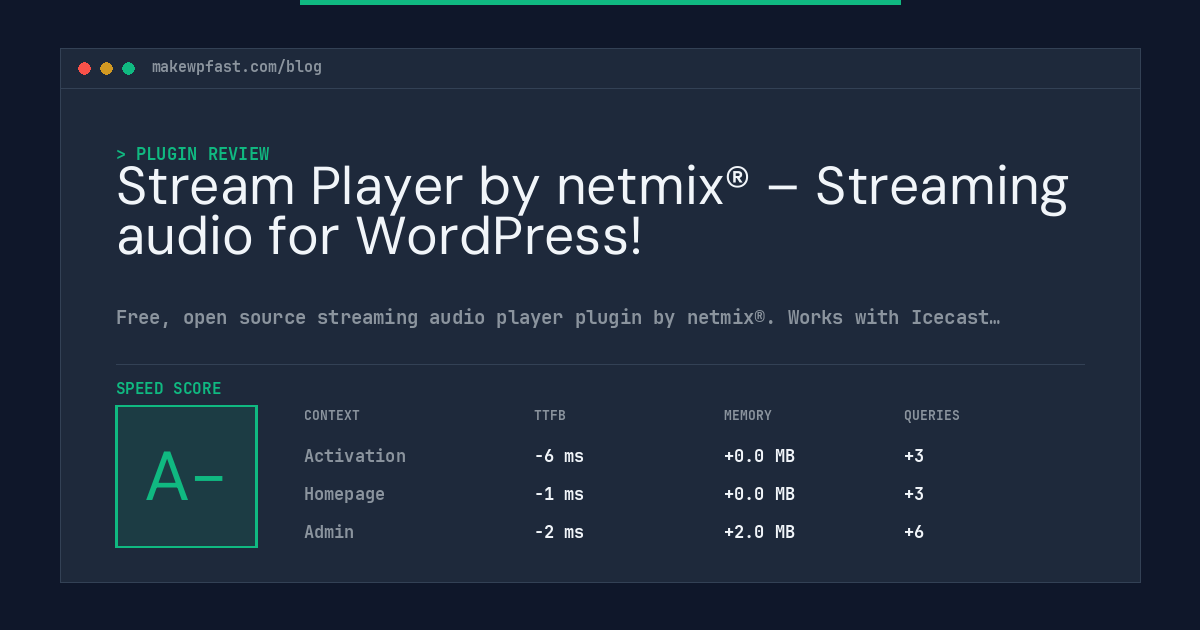Click the A- speed score badge
This screenshot has height=630, width=1200.
point(186,476)
